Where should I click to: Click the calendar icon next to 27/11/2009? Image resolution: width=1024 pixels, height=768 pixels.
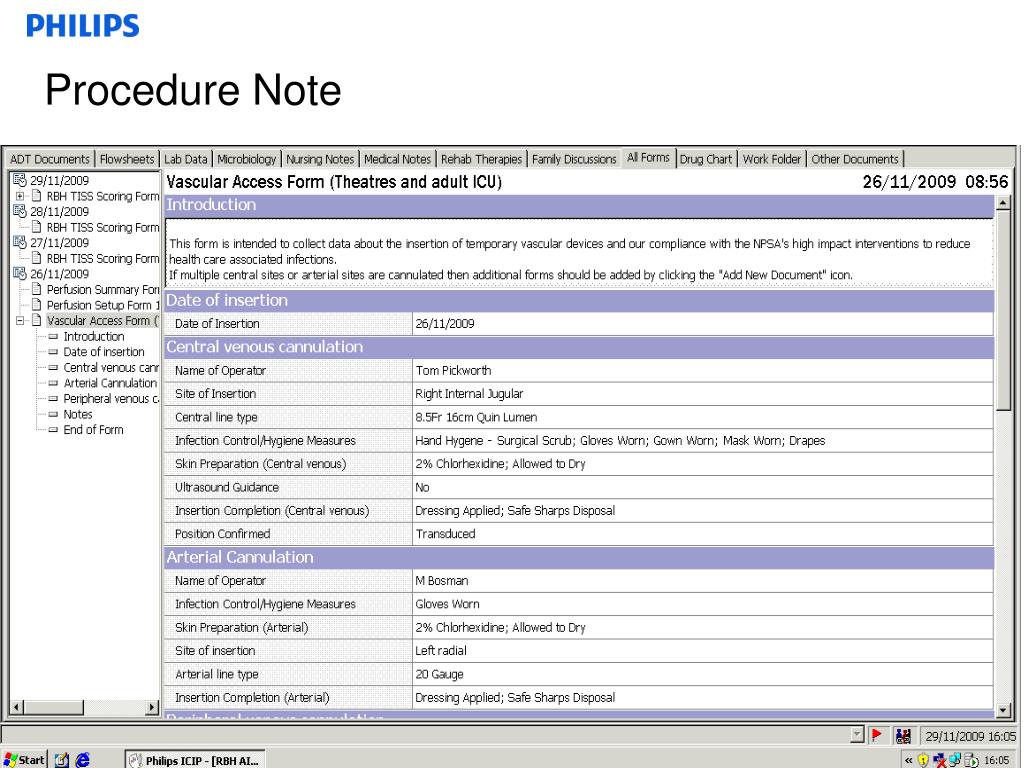20,242
